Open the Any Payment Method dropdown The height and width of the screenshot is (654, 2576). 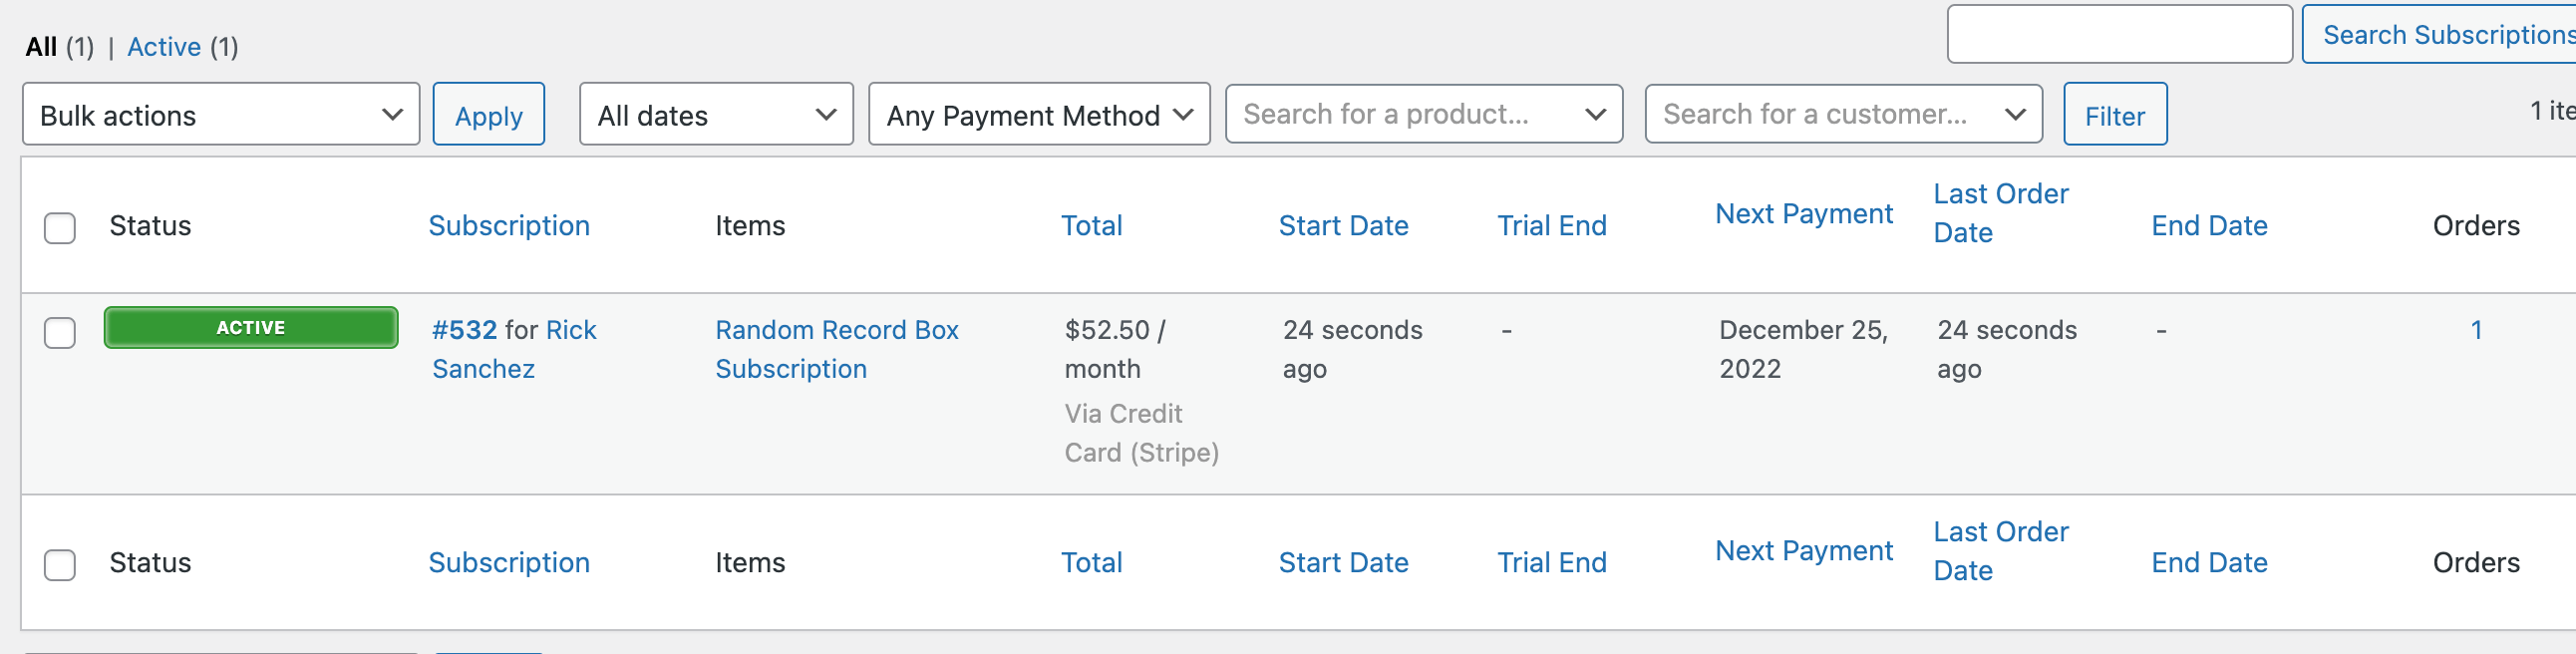tap(1039, 114)
